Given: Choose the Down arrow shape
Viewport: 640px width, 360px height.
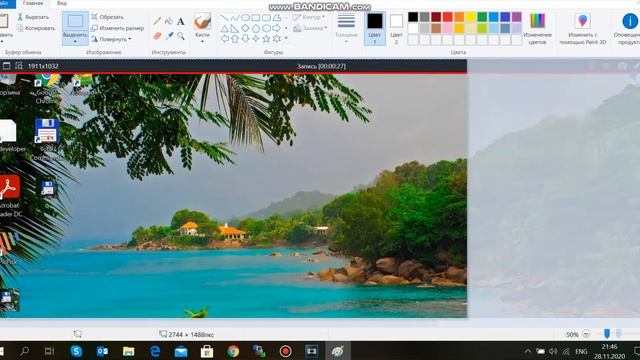Looking at the screenshot, I should click(x=245, y=39).
